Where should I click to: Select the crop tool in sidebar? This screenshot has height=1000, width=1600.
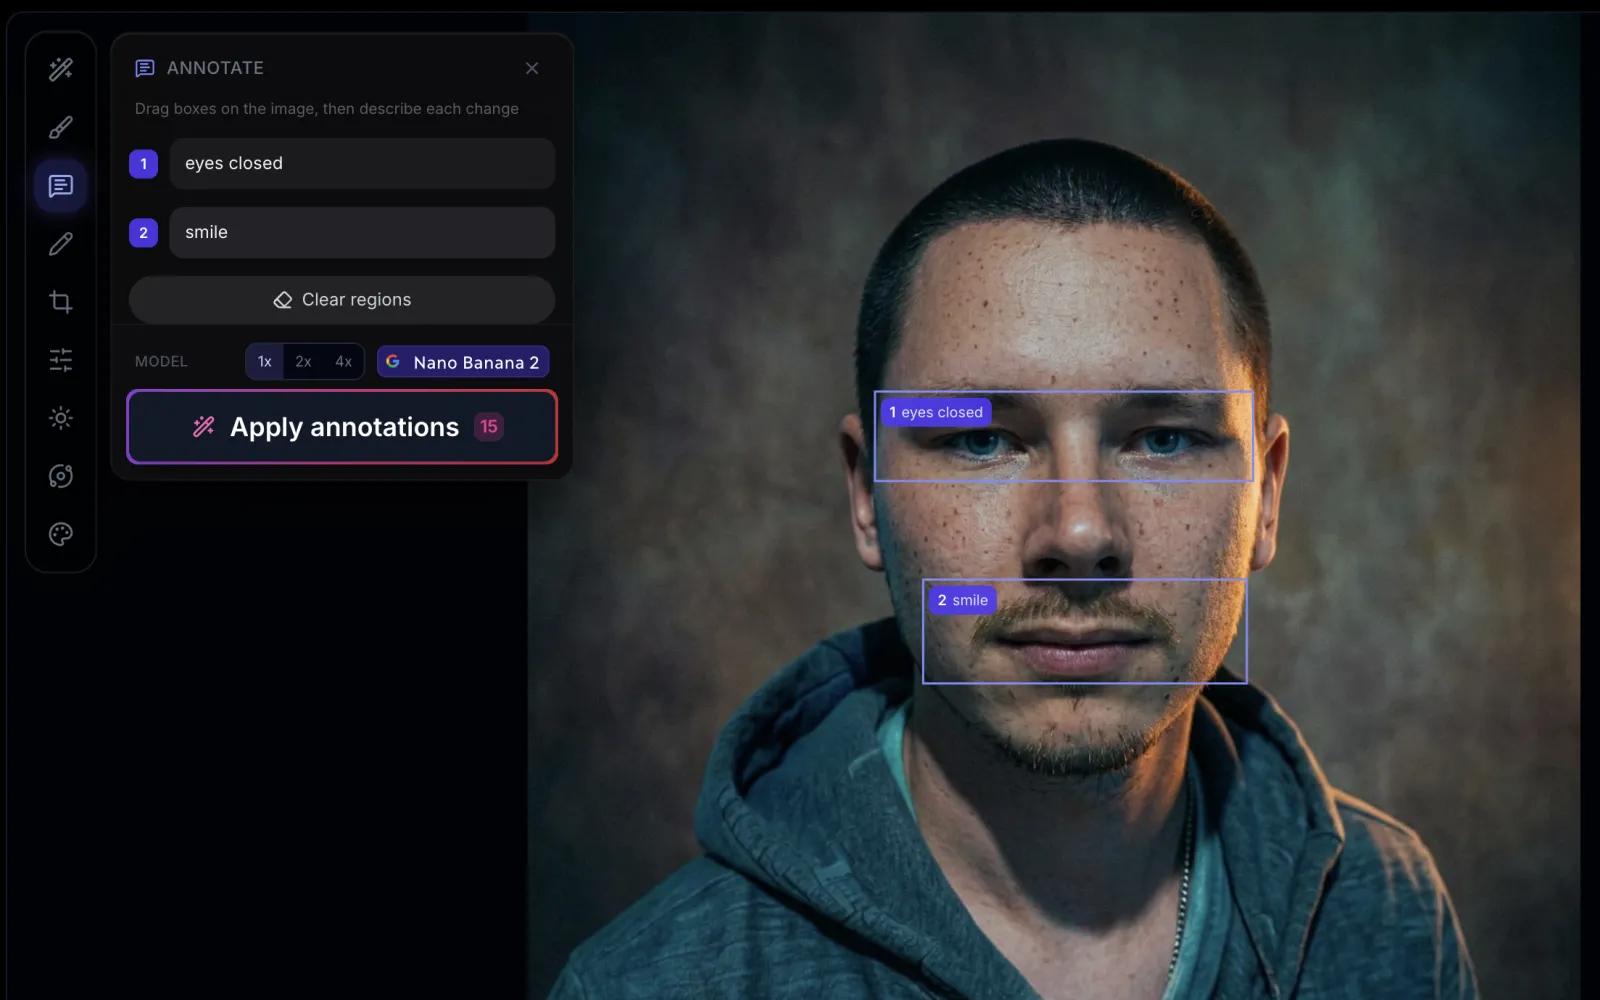pyautogui.click(x=61, y=302)
